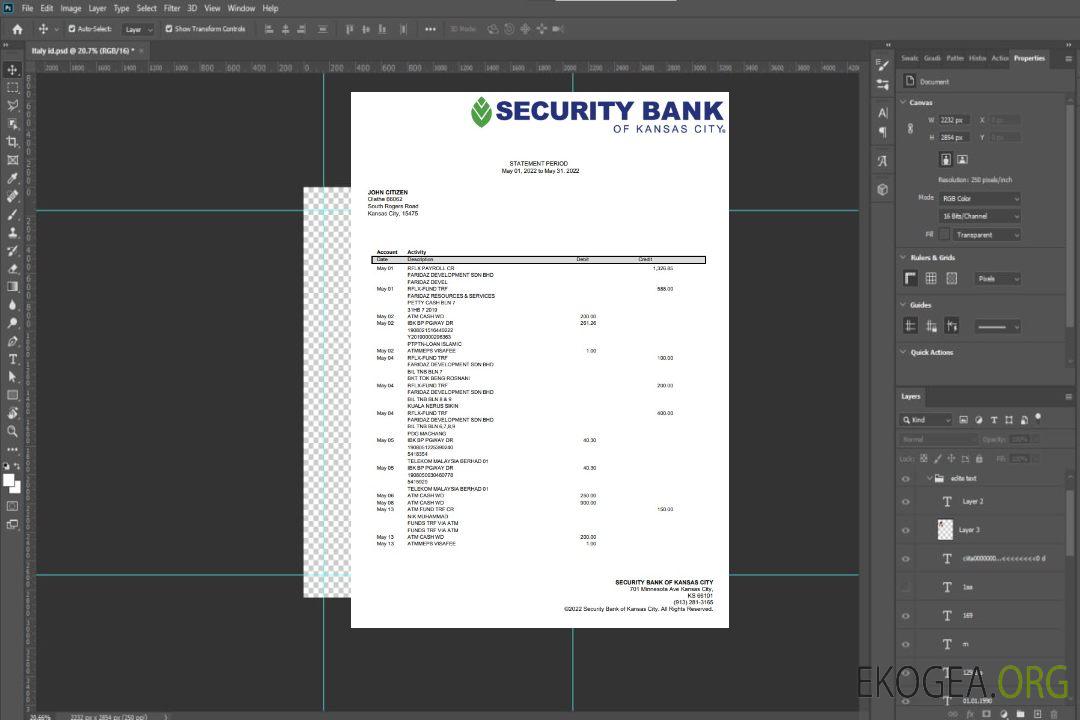Open the Layers Kind filter dropdown
The height and width of the screenshot is (720, 1080).
[926, 420]
